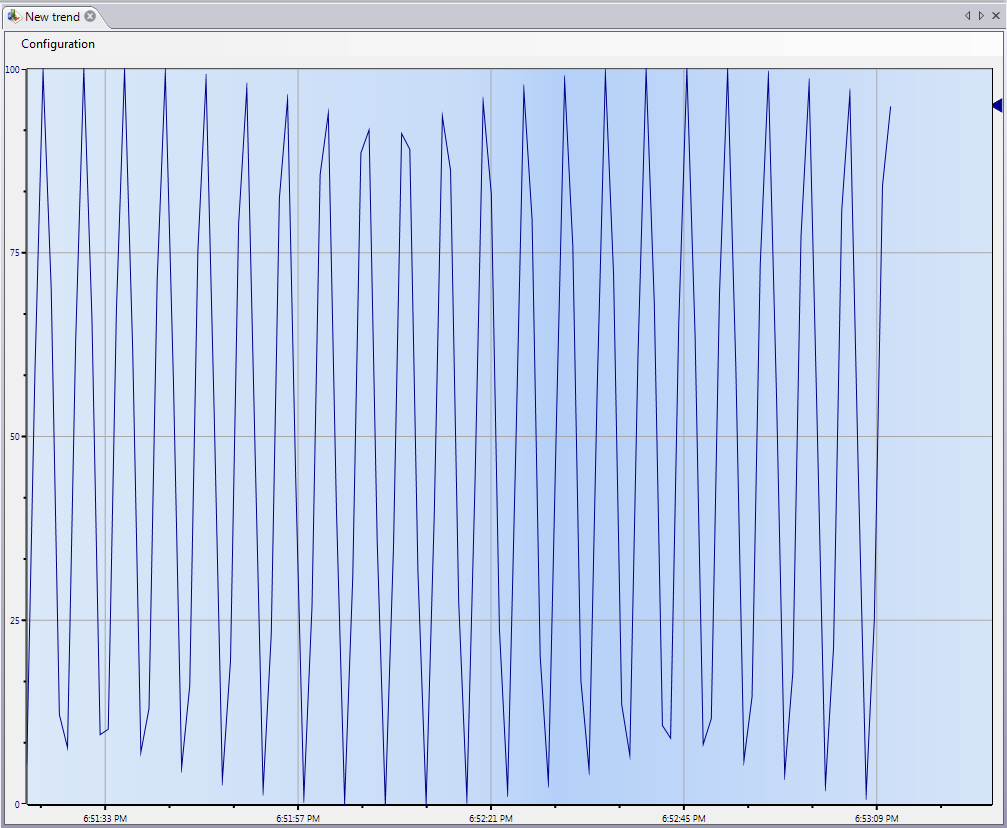Click the blue triangle value marker
Viewport: 1007px width, 828px height.
coord(996,105)
